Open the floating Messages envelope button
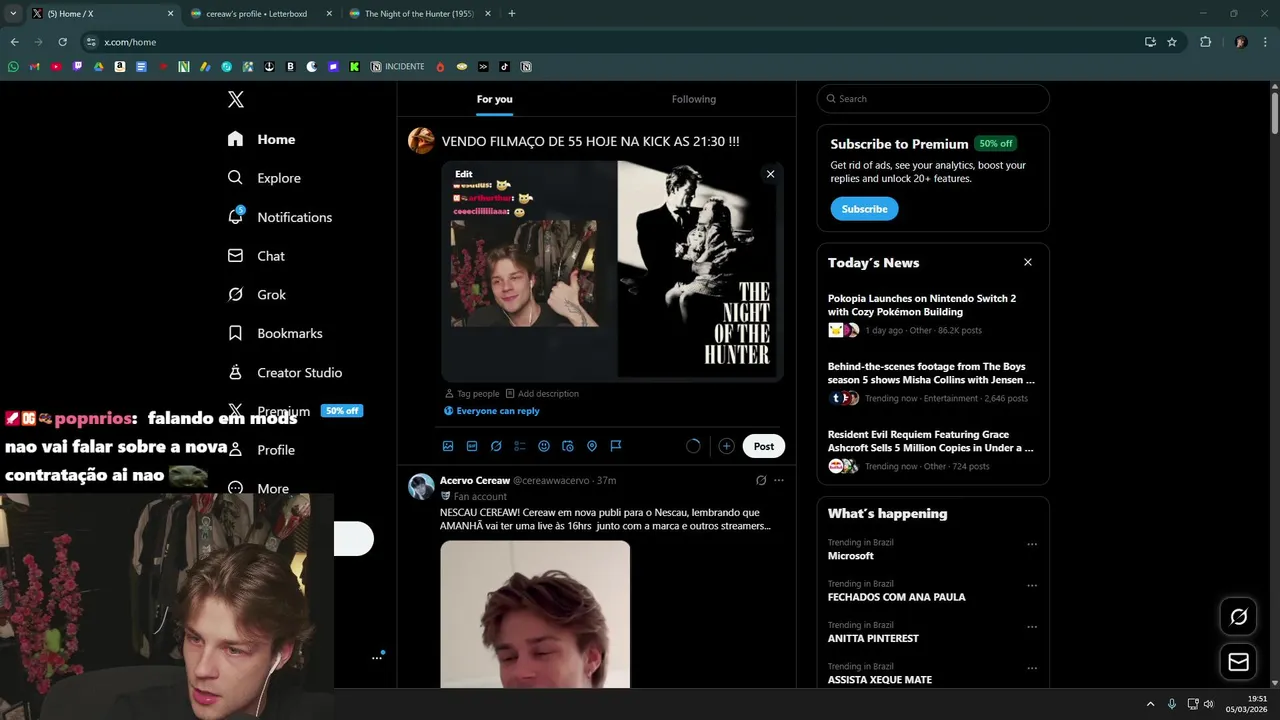1280x720 pixels. coord(1238,662)
